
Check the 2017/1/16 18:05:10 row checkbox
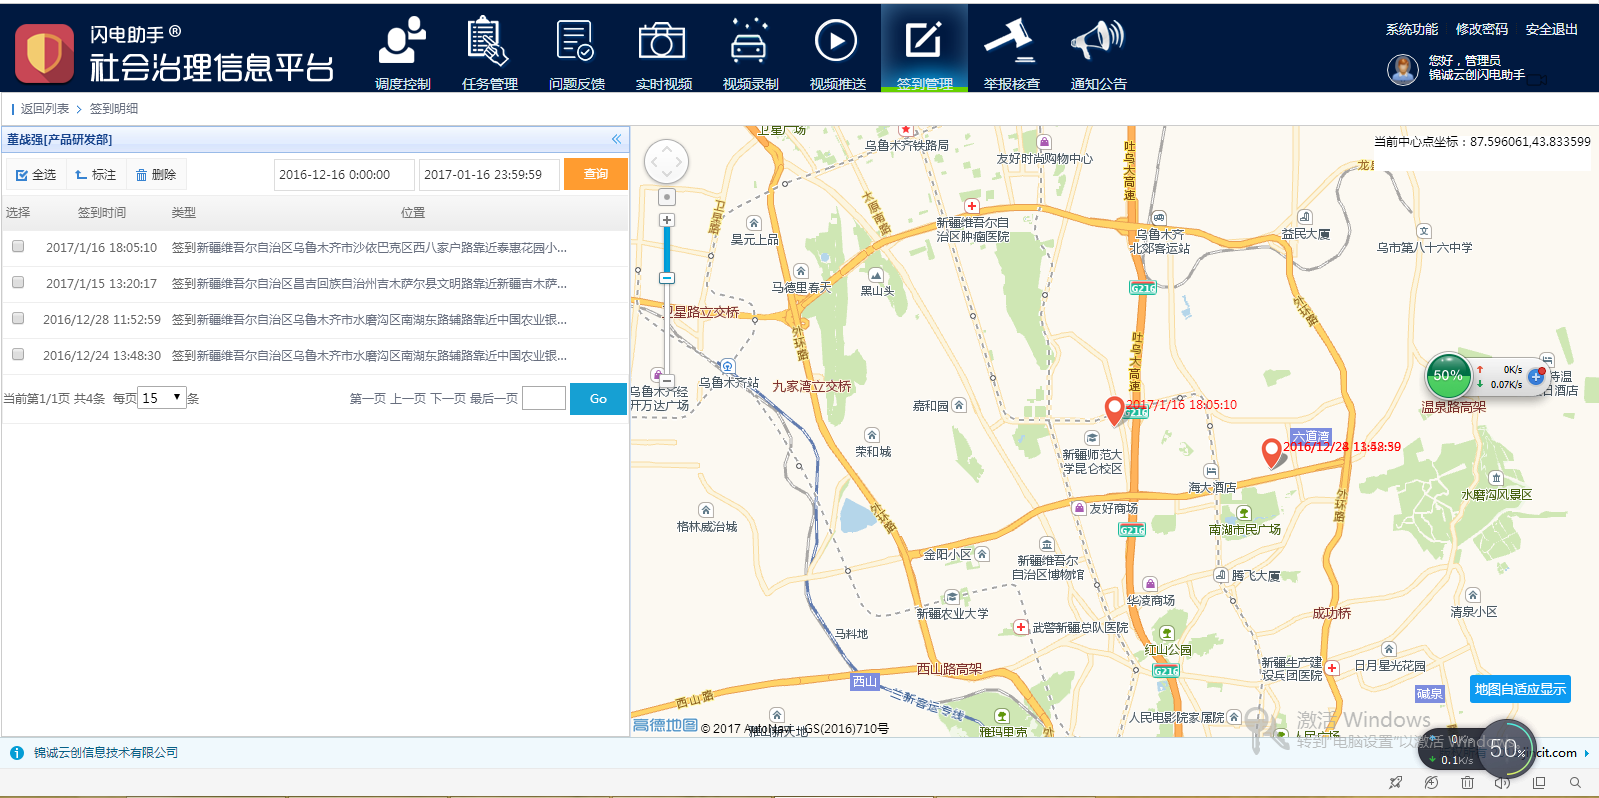18,246
